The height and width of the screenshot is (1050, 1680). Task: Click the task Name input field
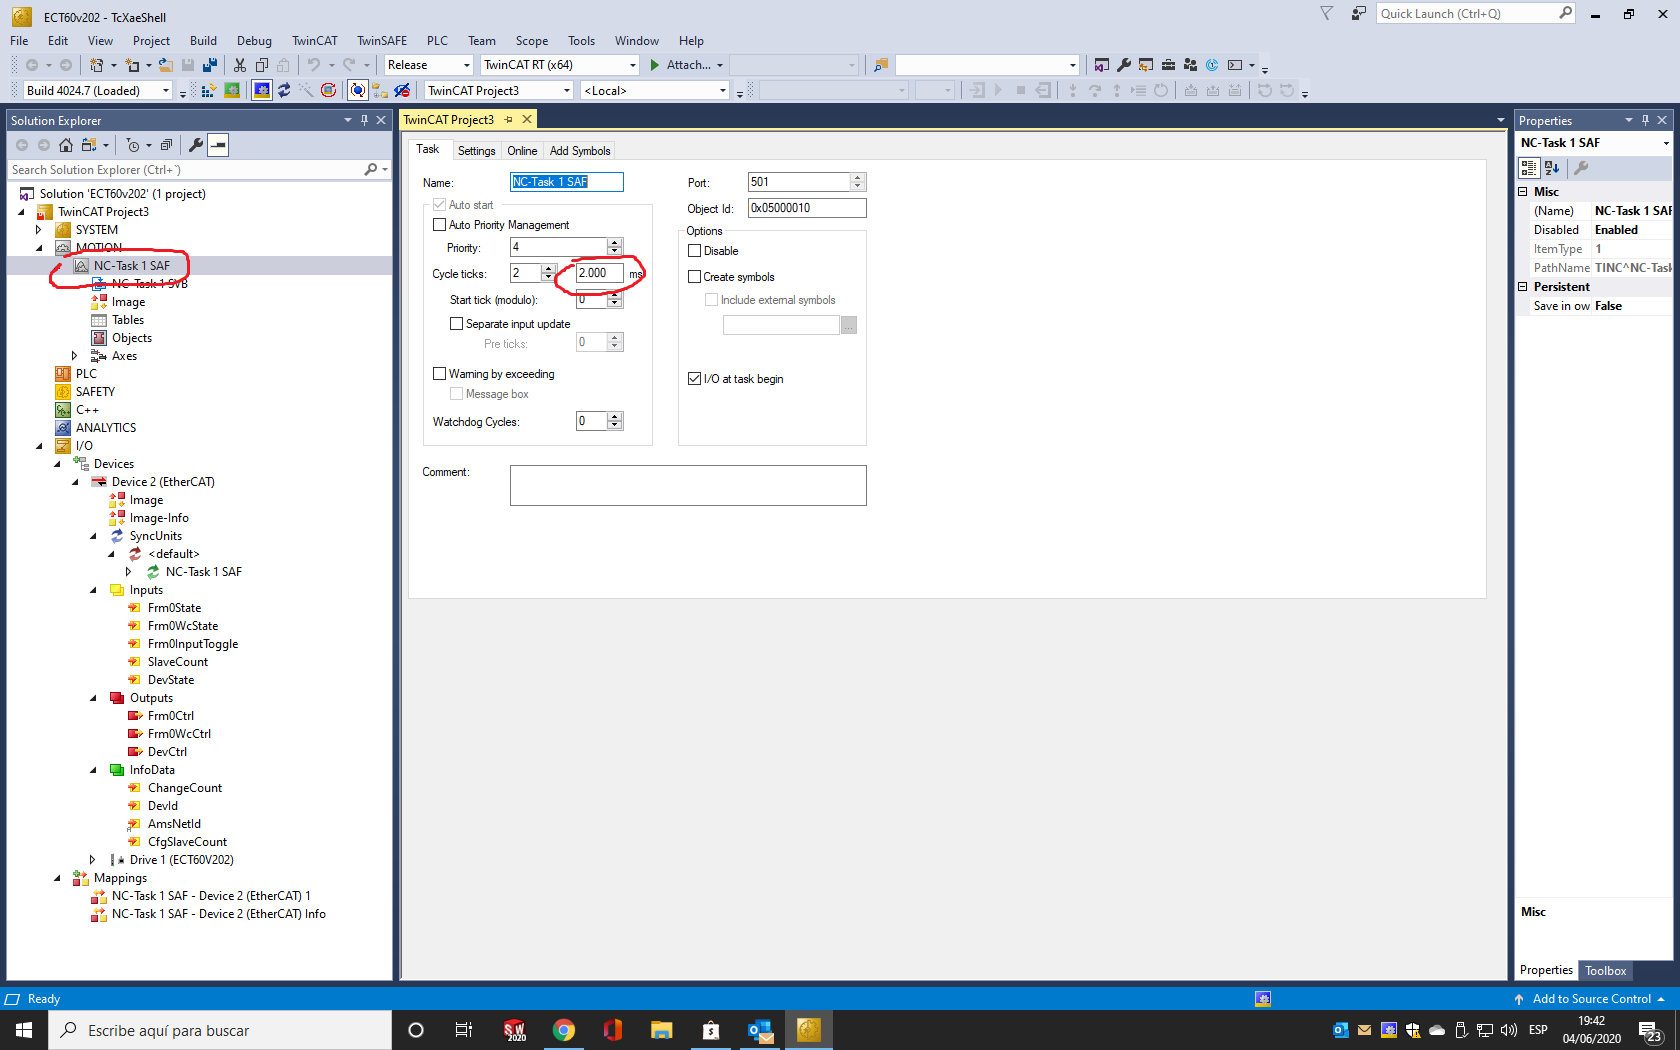[x=567, y=182]
